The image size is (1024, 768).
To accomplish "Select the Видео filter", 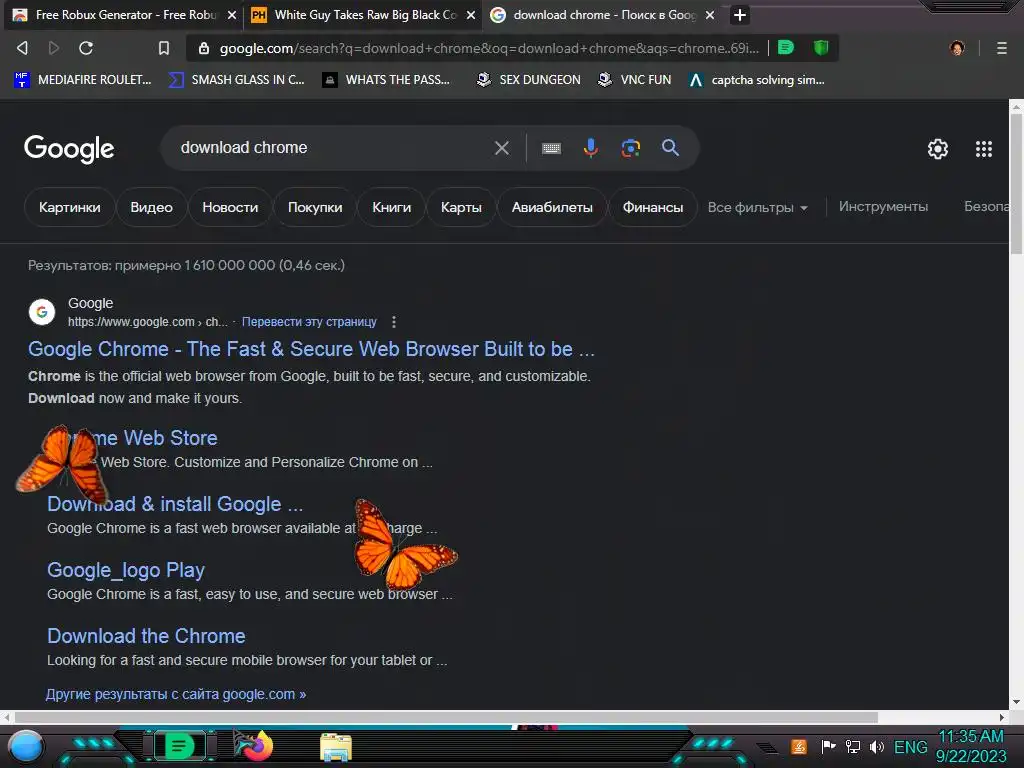I will pos(152,207).
